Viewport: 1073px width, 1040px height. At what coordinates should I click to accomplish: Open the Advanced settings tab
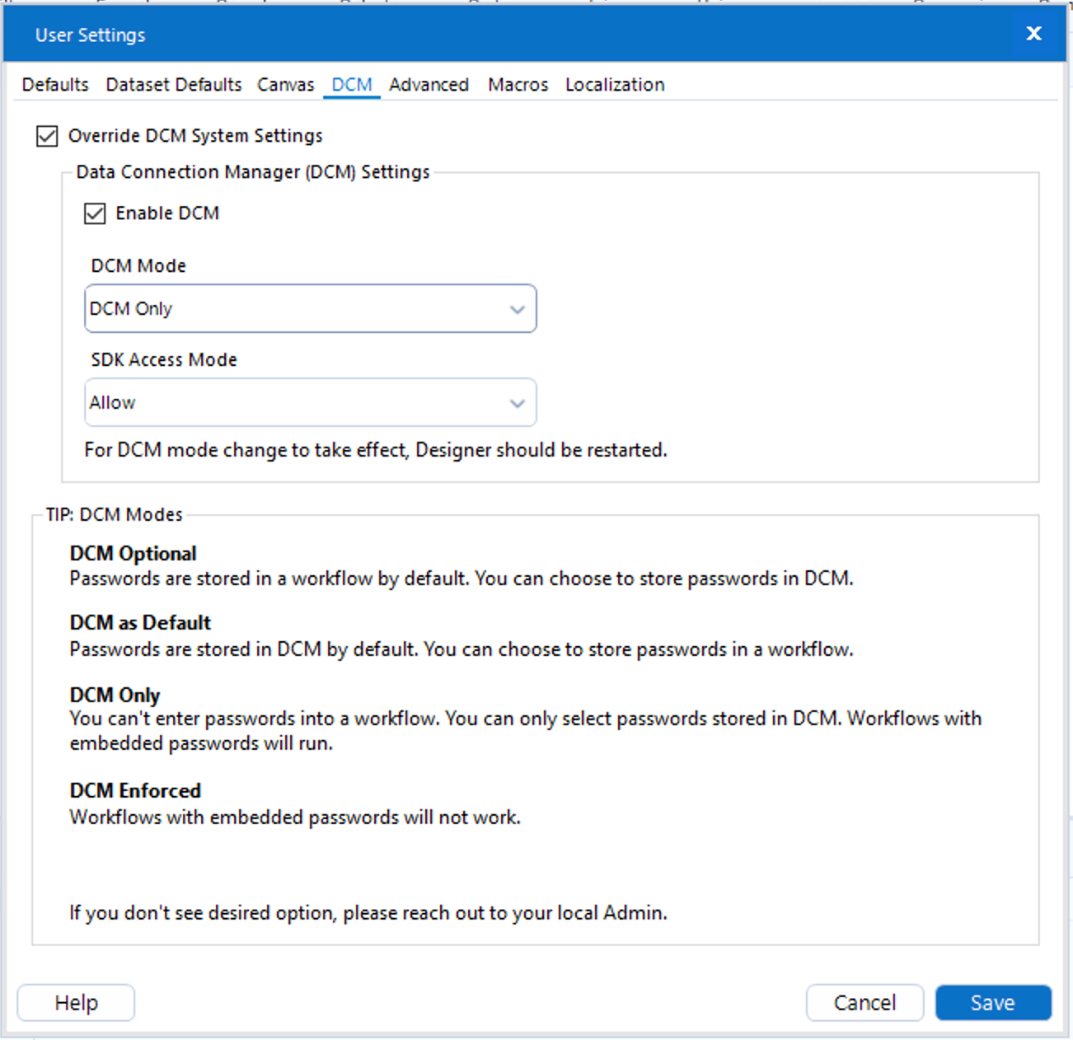point(429,85)
